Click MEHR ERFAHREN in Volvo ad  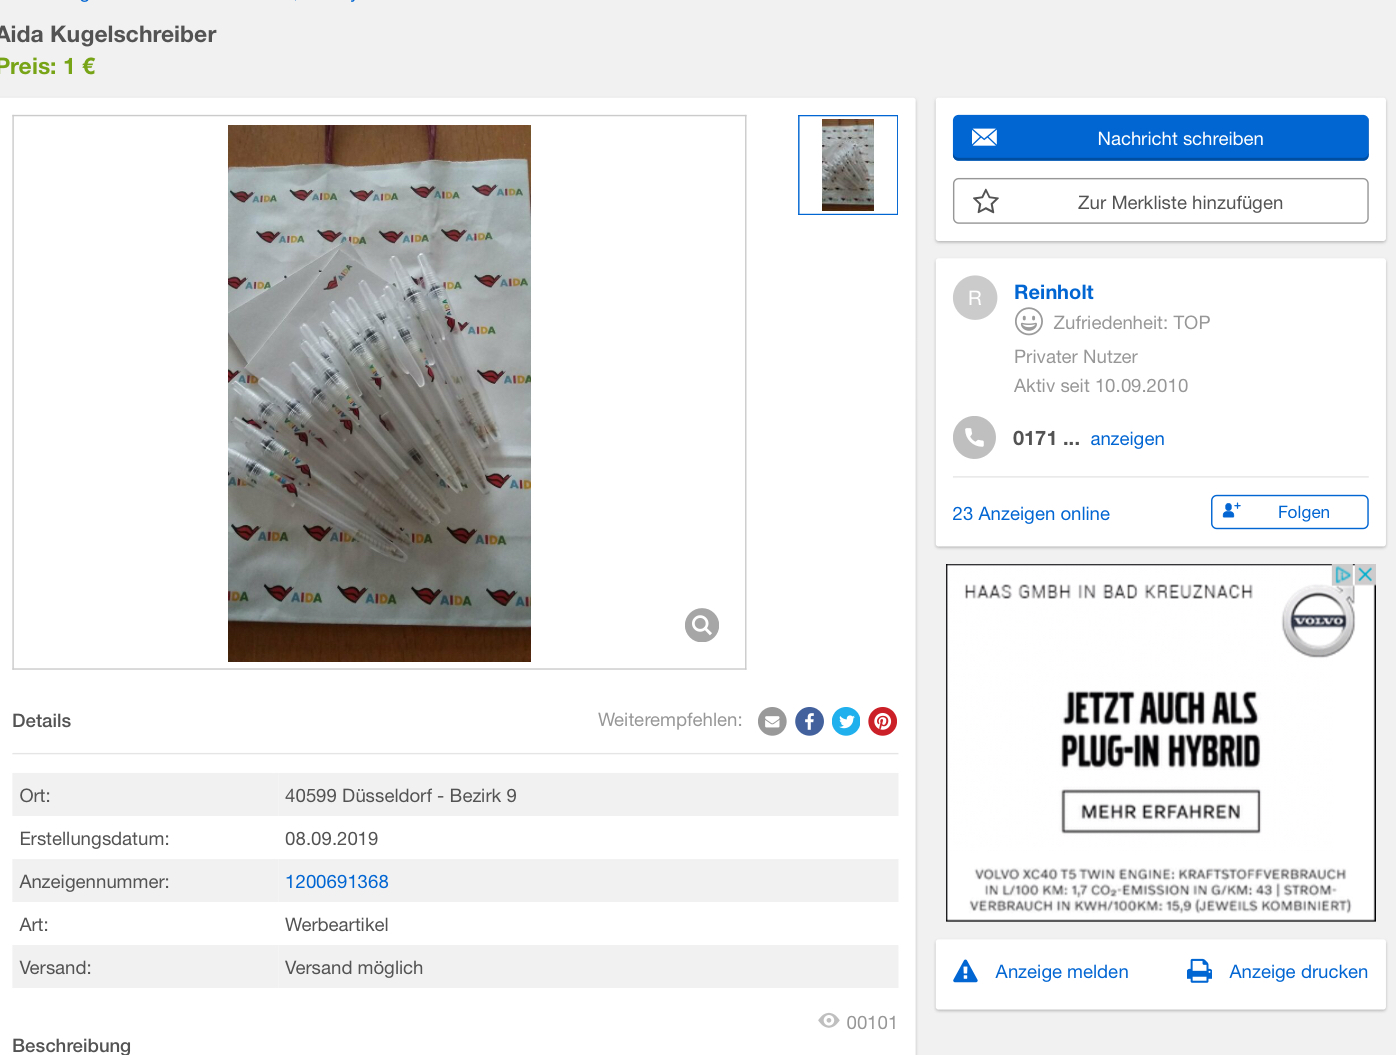1160,812
